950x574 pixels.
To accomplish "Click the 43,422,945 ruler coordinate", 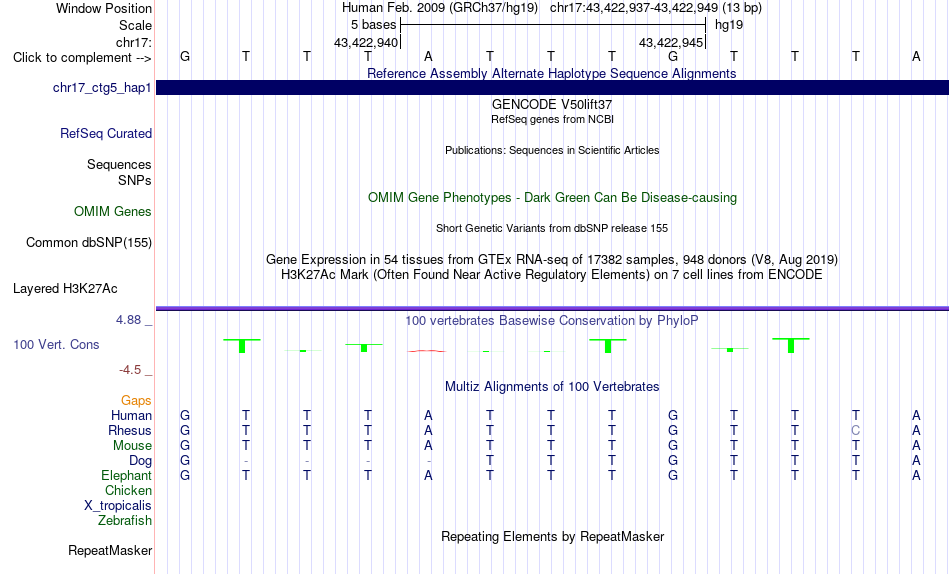I will click(671, 42).
